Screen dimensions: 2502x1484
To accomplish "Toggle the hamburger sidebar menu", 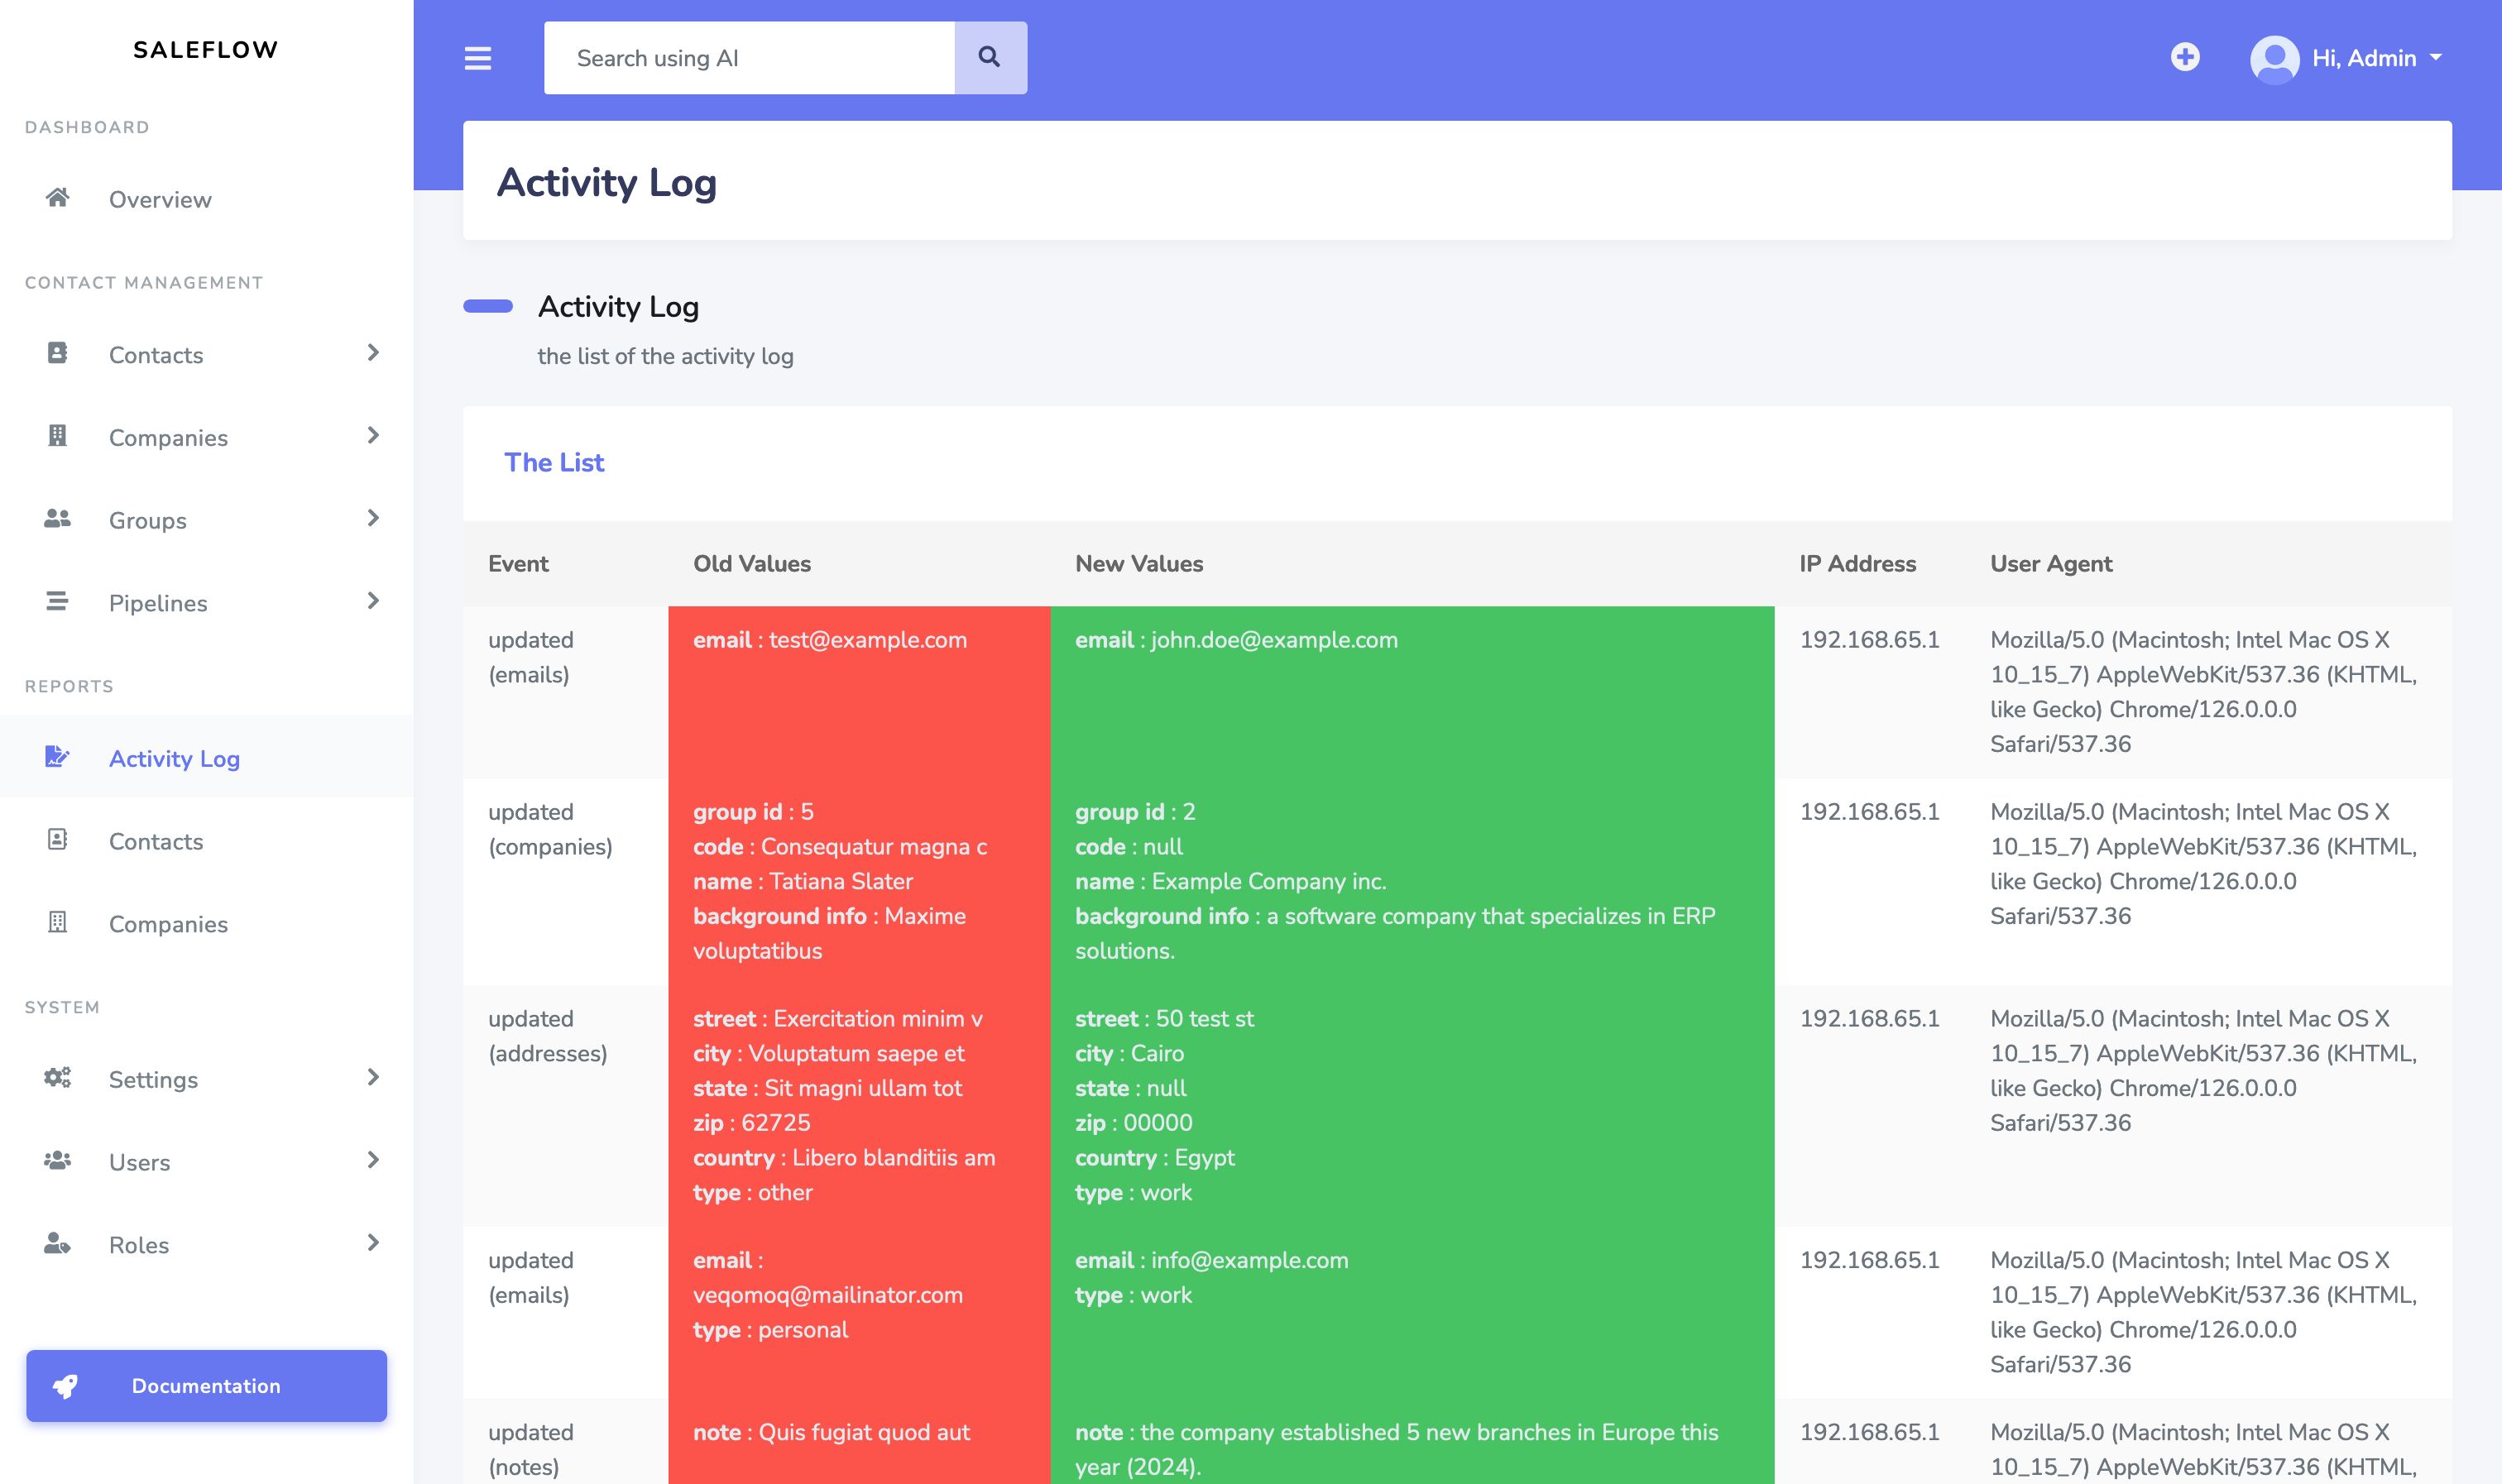I will pyautogui.click(x=478, y=58).
